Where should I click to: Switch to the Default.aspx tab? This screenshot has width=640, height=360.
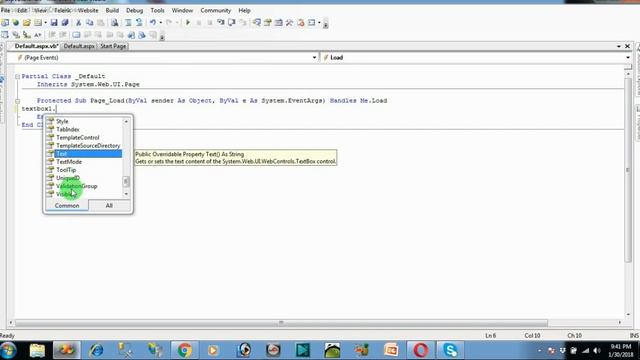[79, 46]
